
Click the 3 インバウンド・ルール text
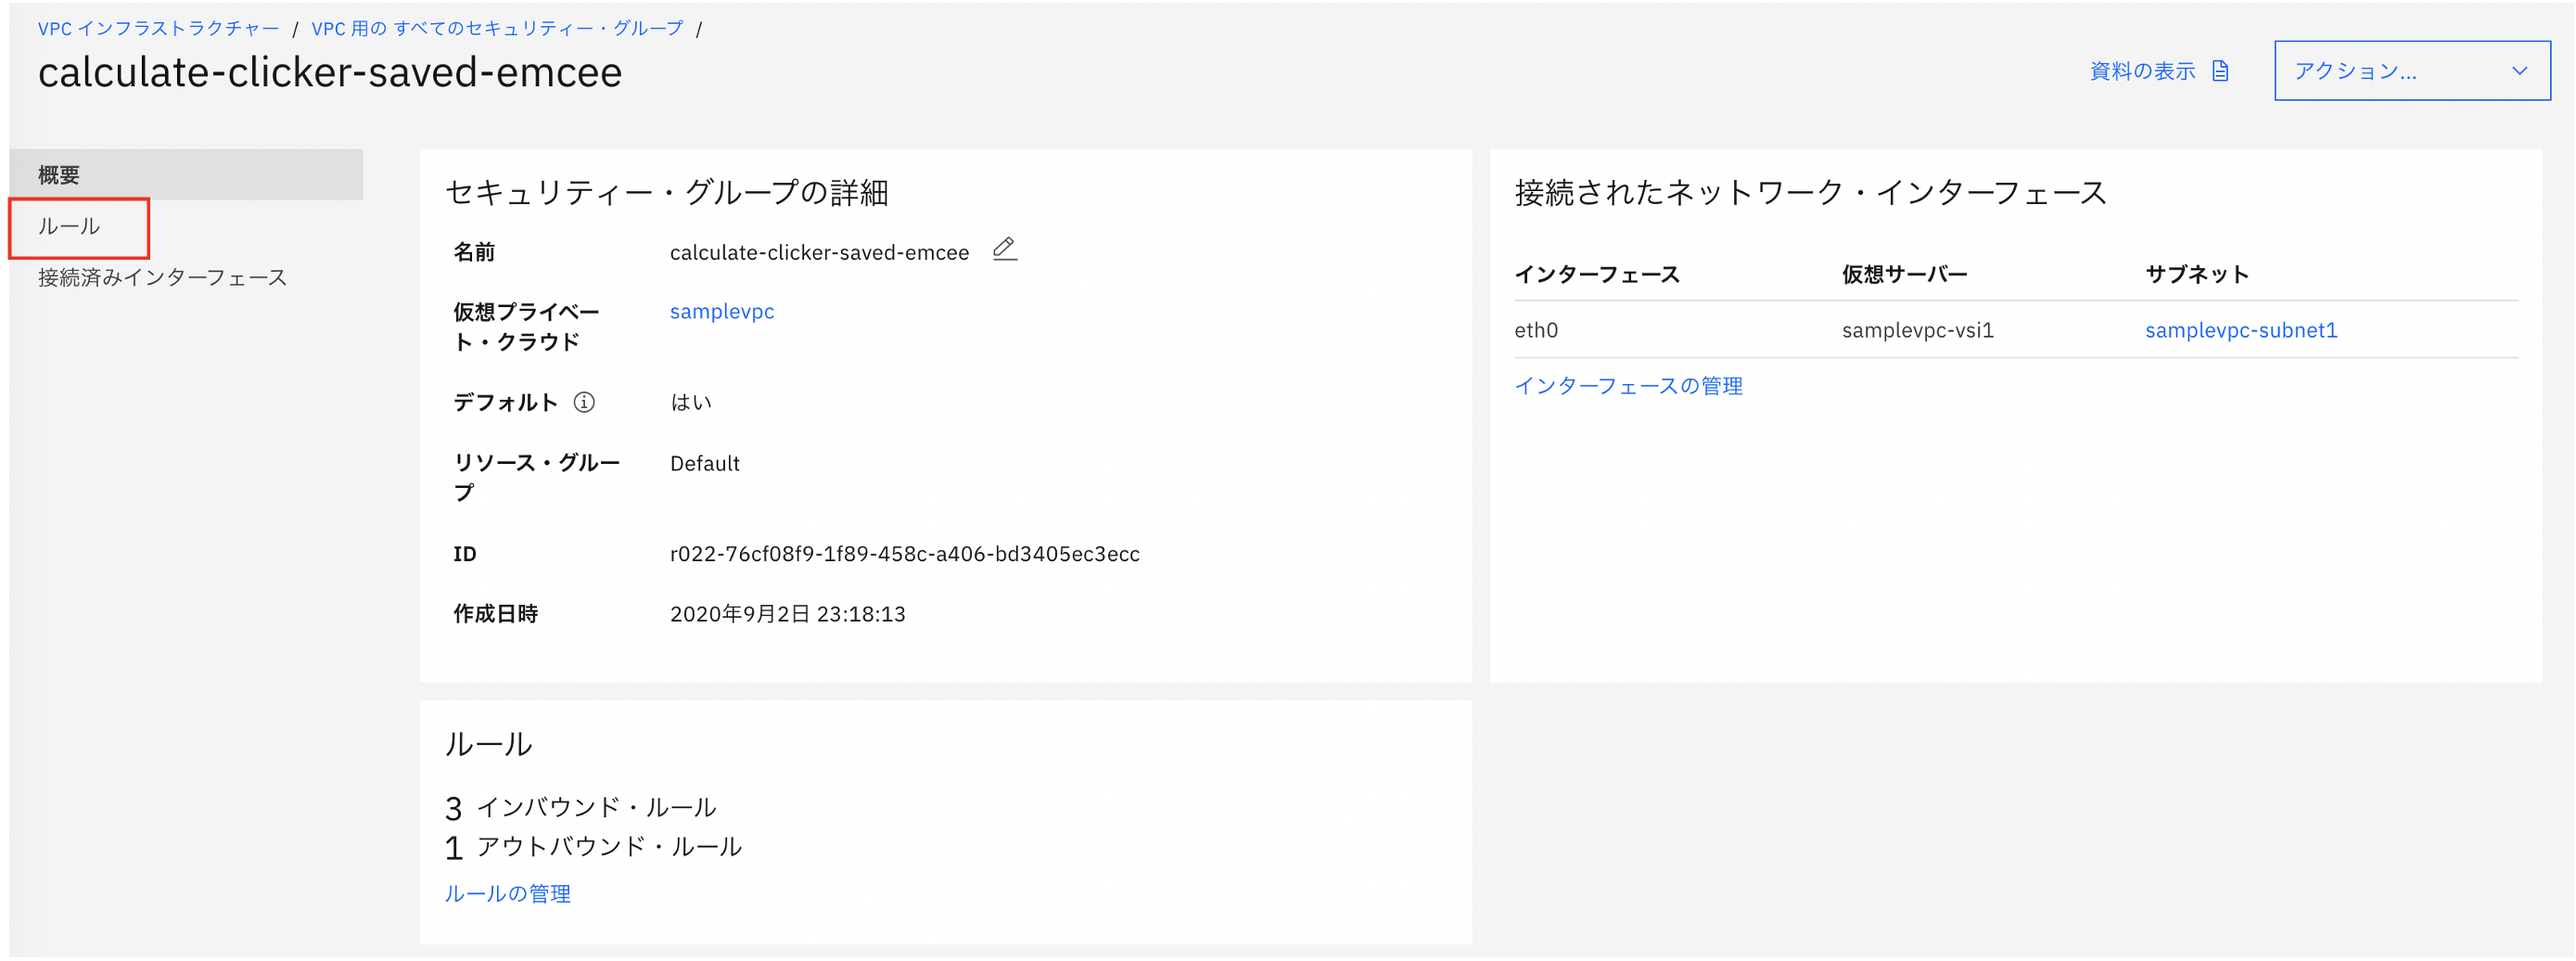point(580,807)
